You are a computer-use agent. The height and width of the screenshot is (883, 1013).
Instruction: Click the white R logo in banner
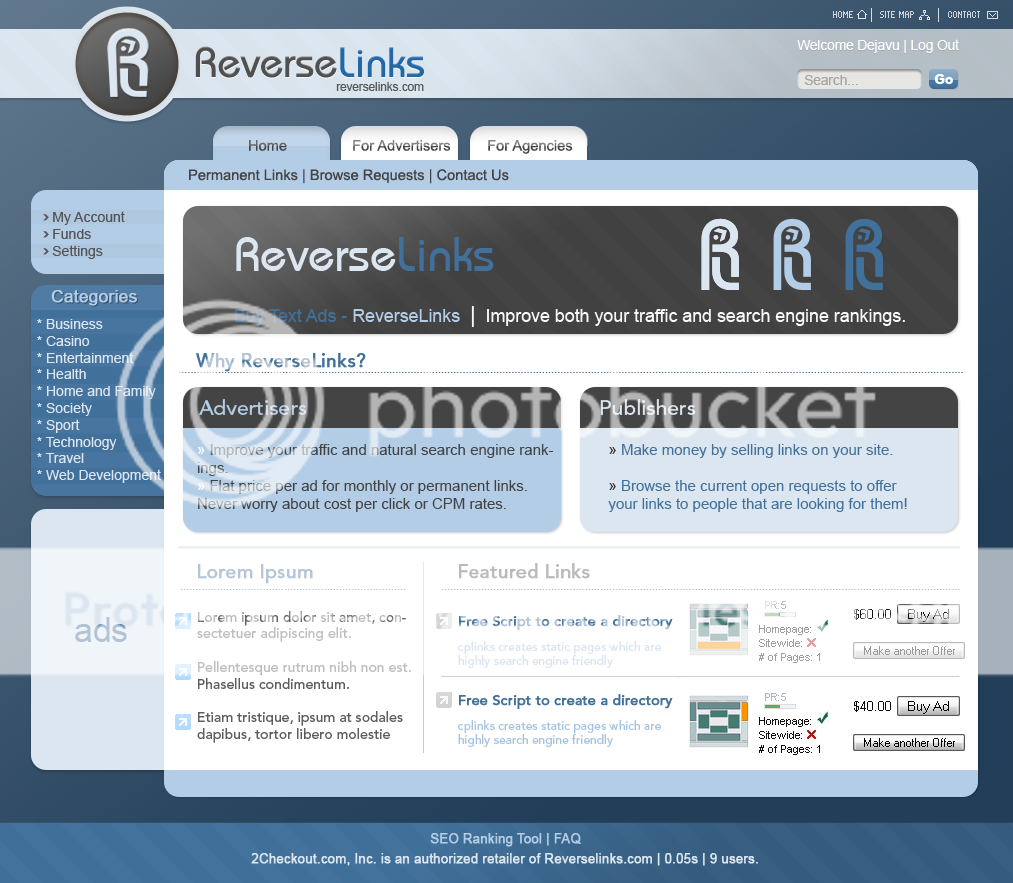(x=720, y=255)
